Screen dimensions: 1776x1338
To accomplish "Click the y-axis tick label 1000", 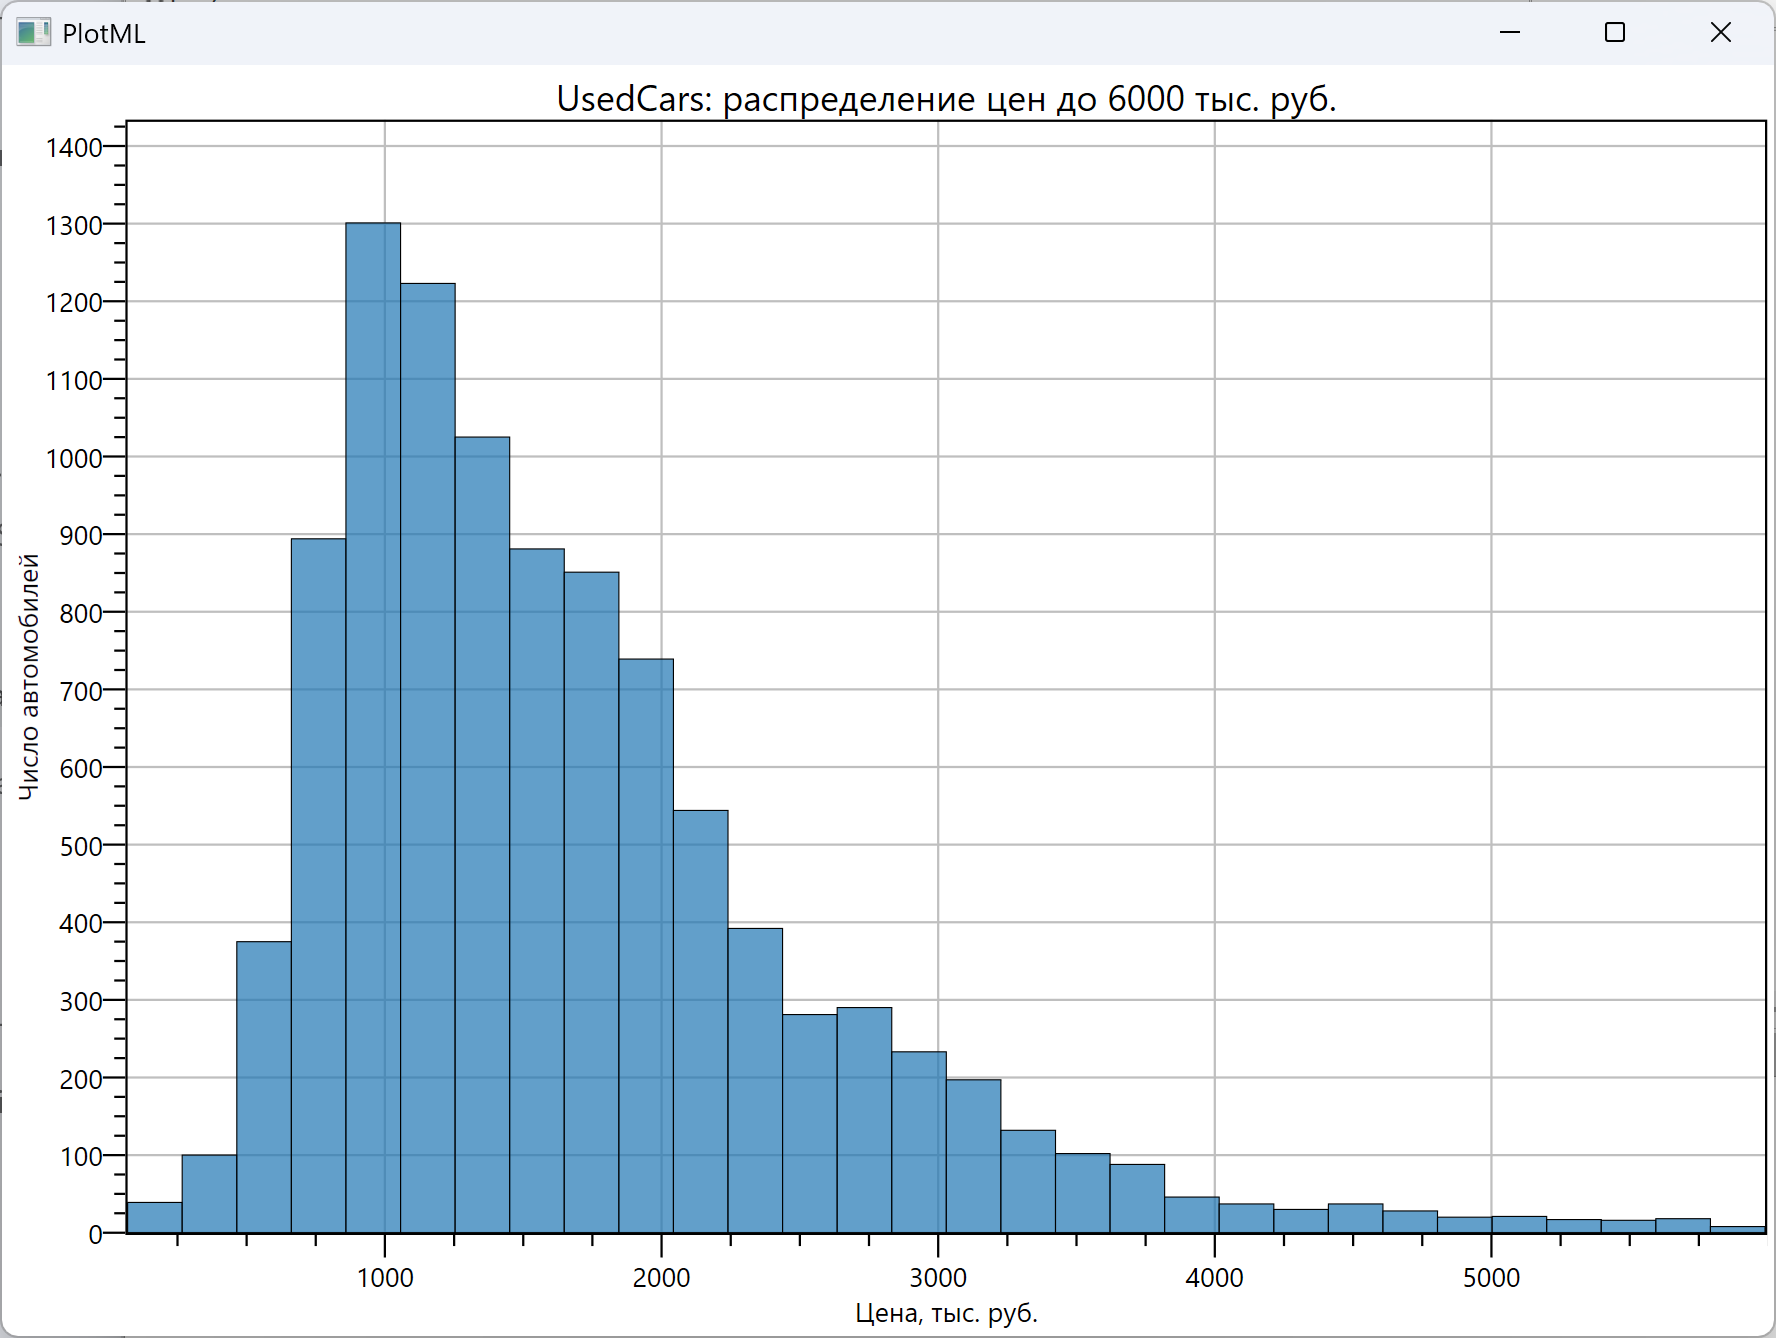I will click(74, 459).
